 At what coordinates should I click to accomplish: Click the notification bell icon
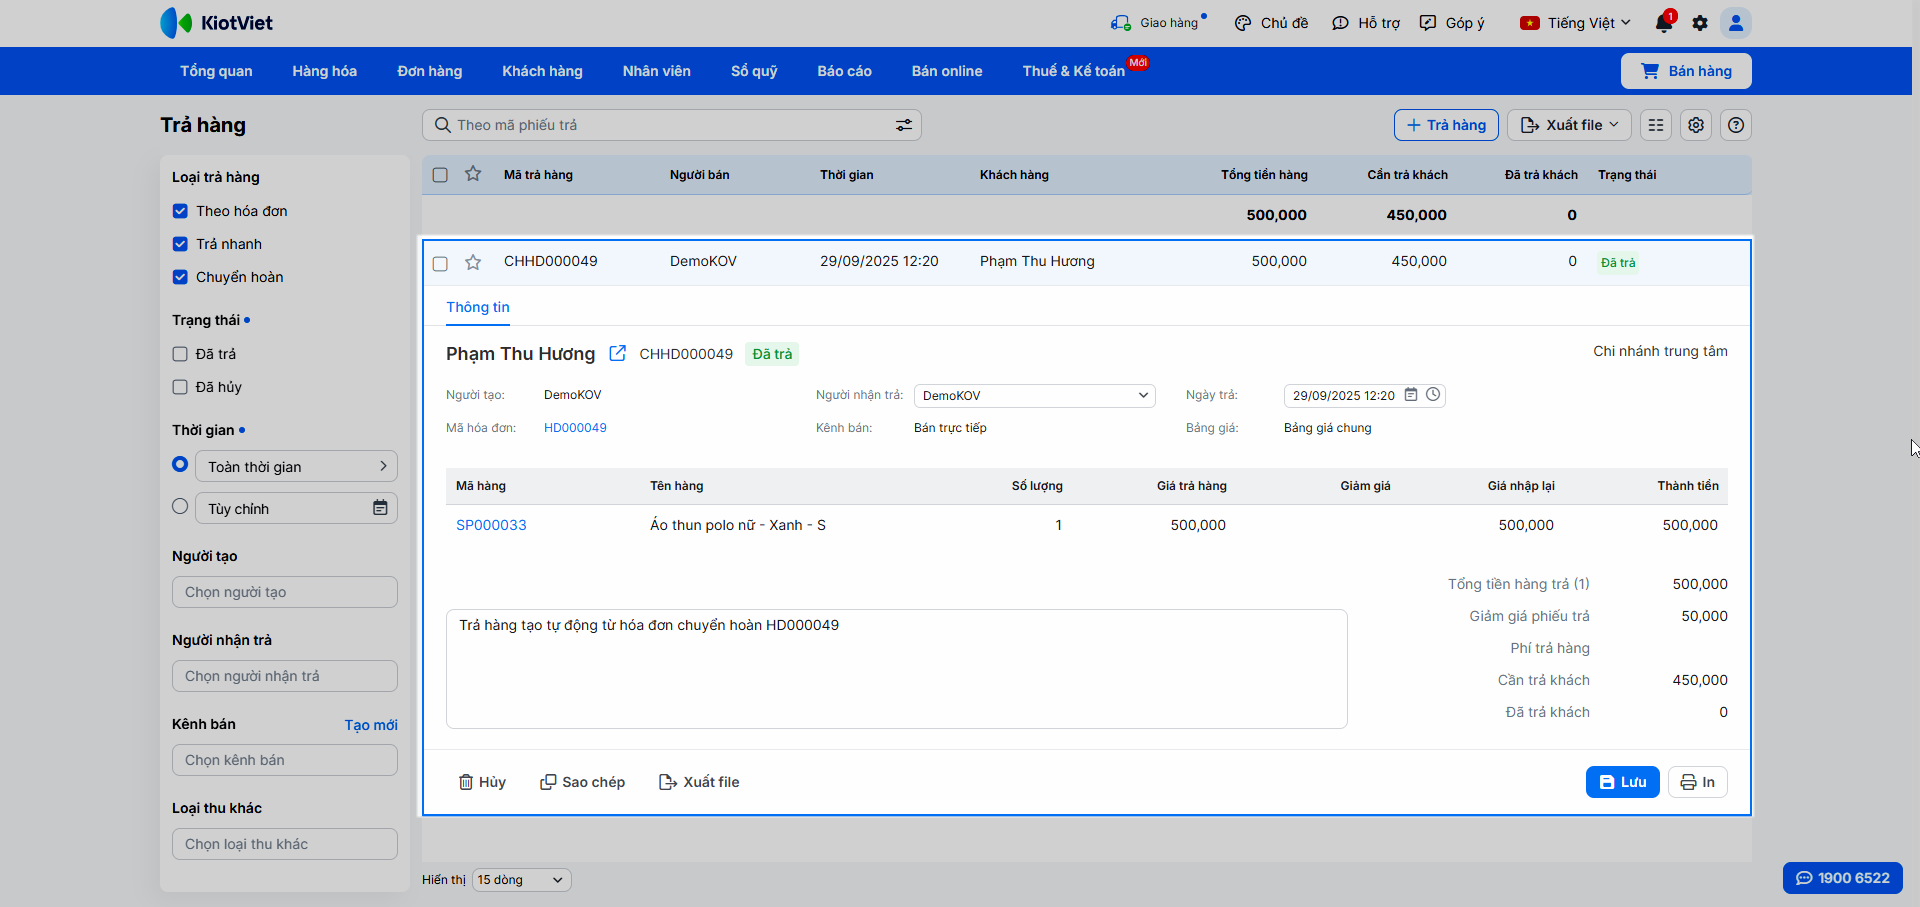(1663, 23)
